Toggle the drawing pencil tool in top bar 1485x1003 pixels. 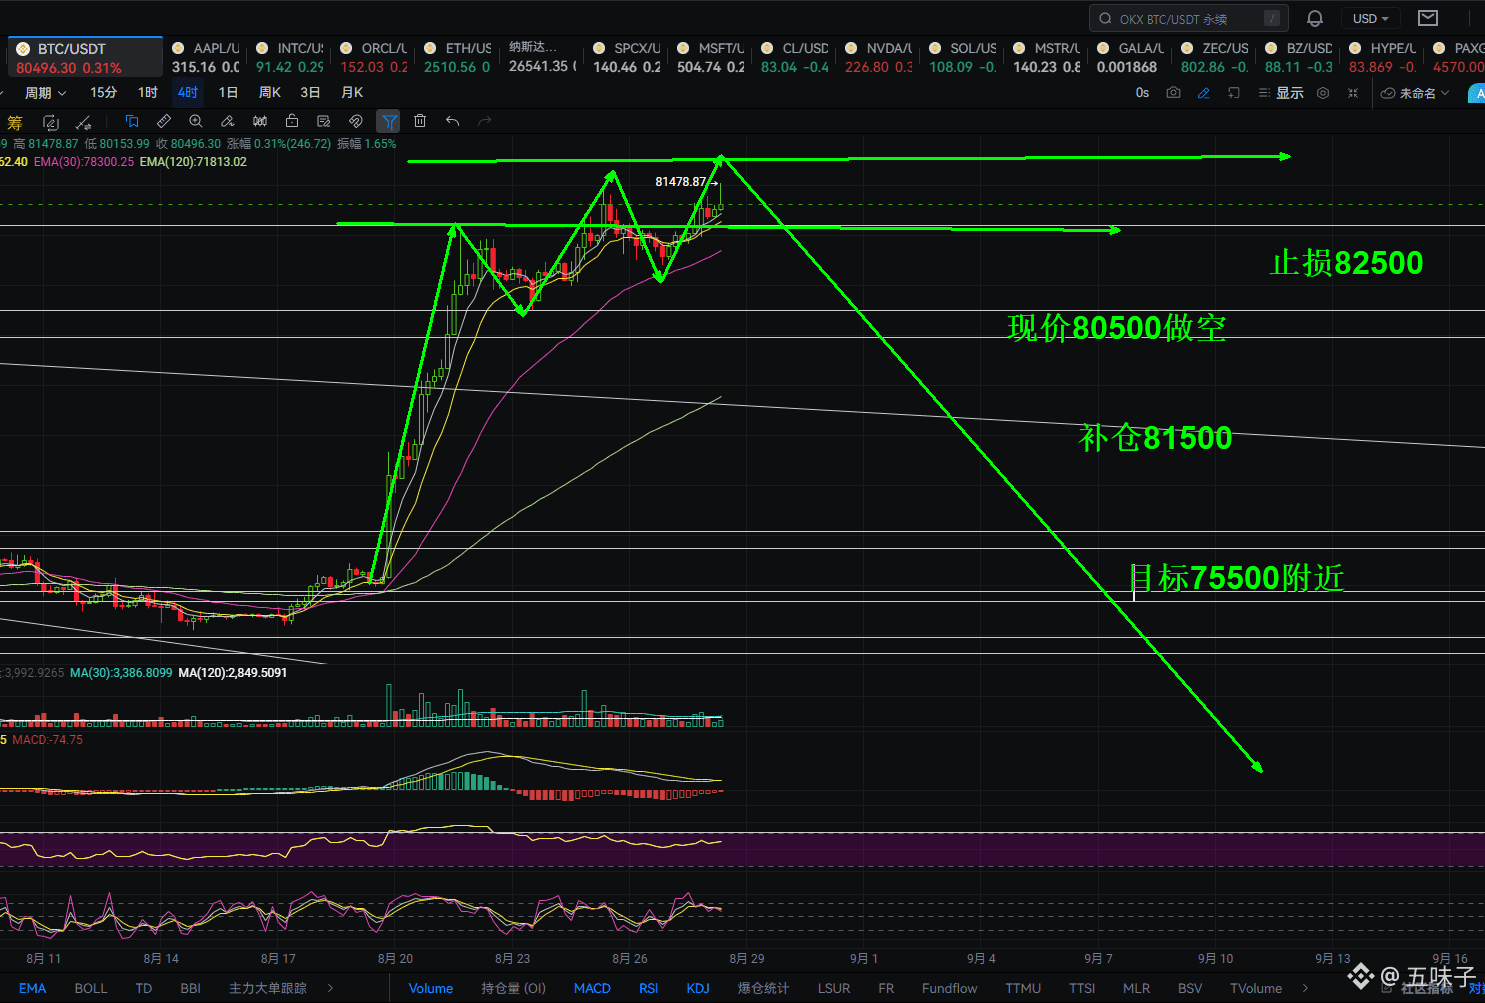[1204, 93]
